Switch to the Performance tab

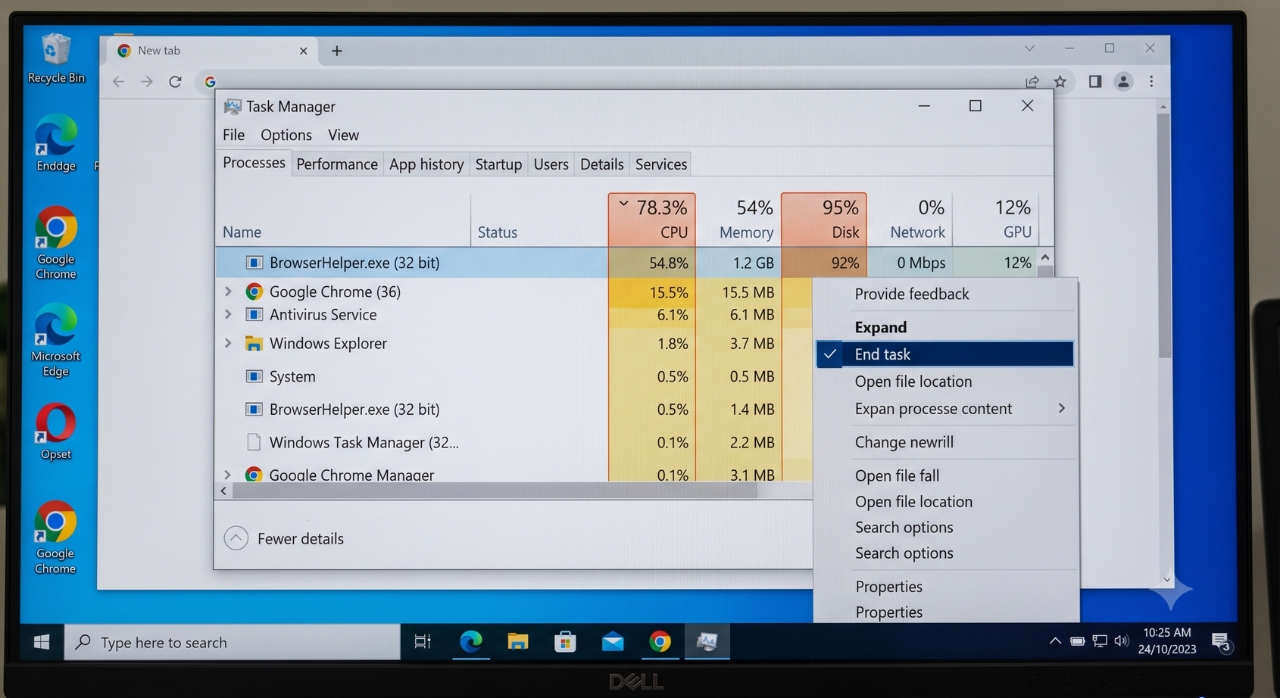pos(337,164)
